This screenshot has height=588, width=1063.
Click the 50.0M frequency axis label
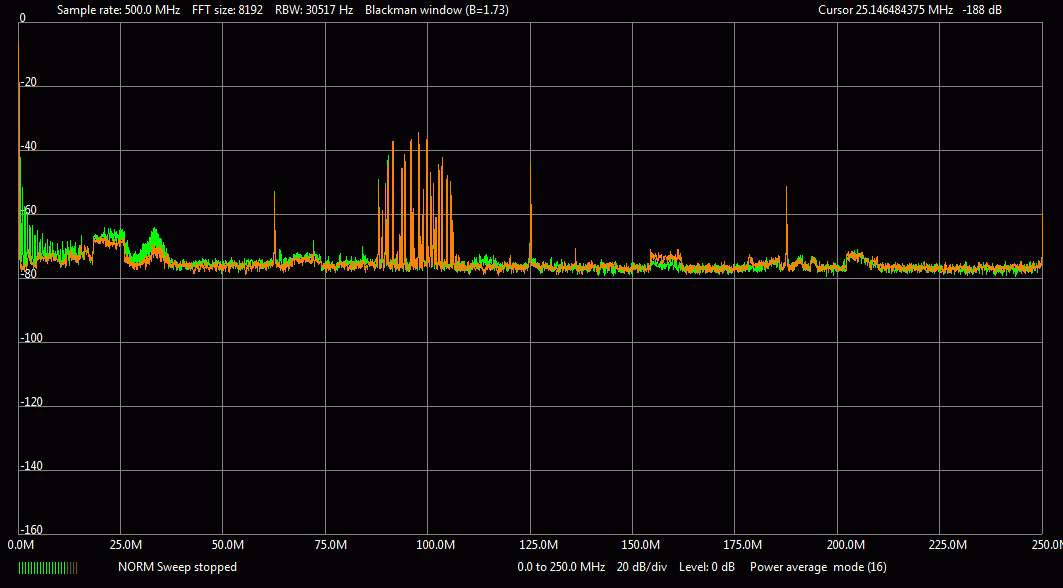(x=228, y=545)
